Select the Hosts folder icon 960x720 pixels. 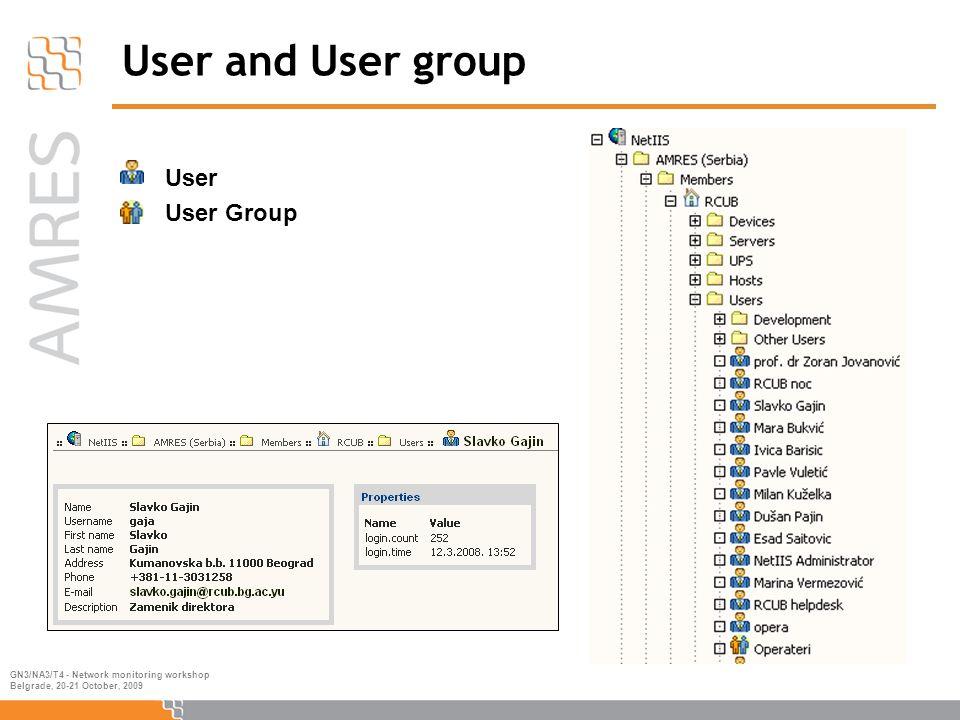click(x=714, y=280)
